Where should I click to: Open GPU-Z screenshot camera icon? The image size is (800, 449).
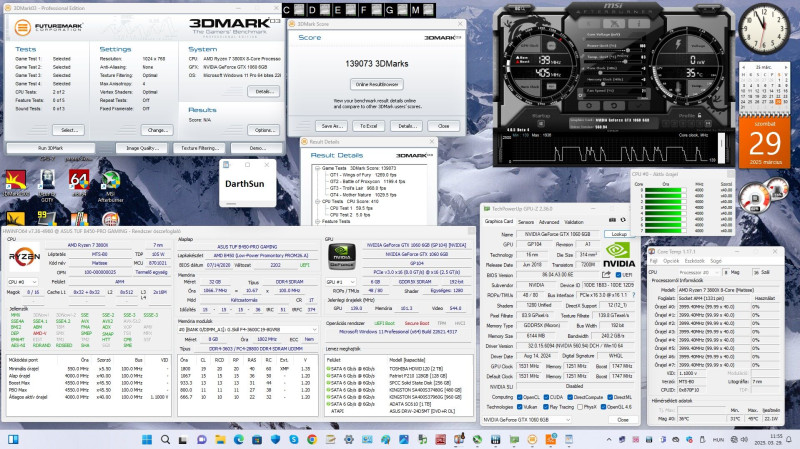pos(612,220)
